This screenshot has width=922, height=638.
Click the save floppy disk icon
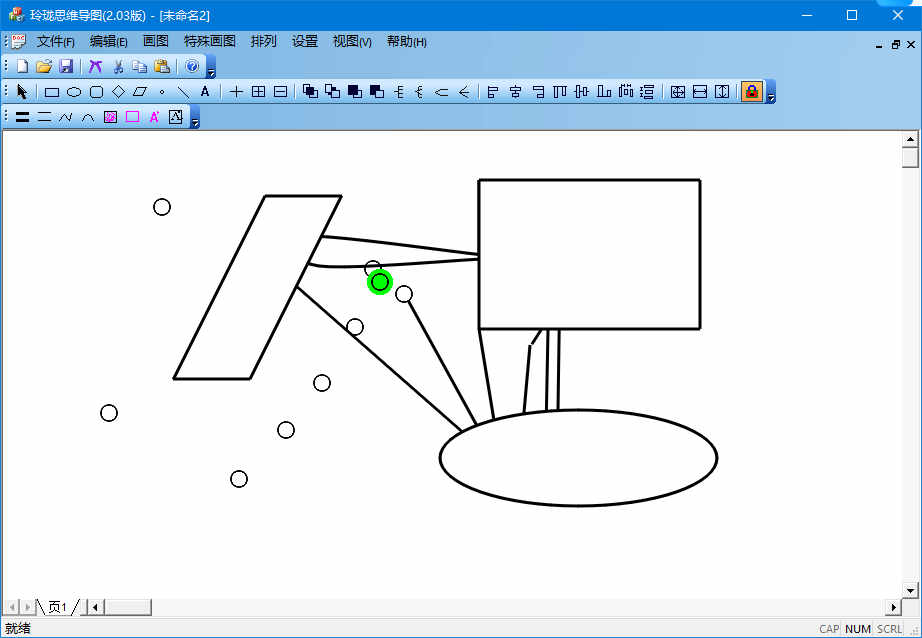tap(66, 67)
